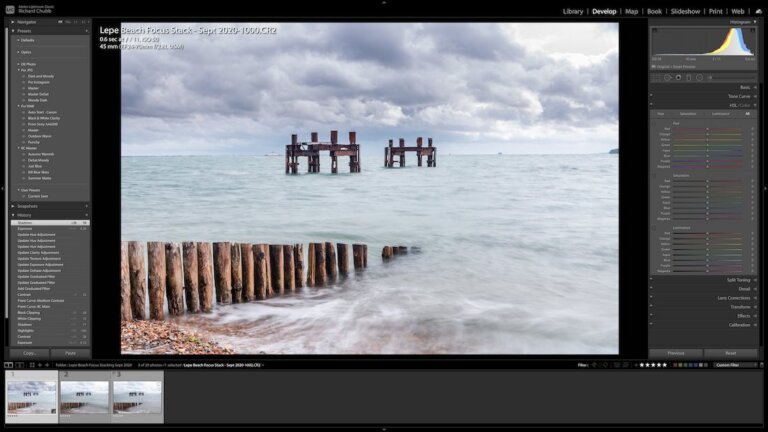Click the Luminance Red slider handle
The image size is (768, 432).
(x=707, y=234)
